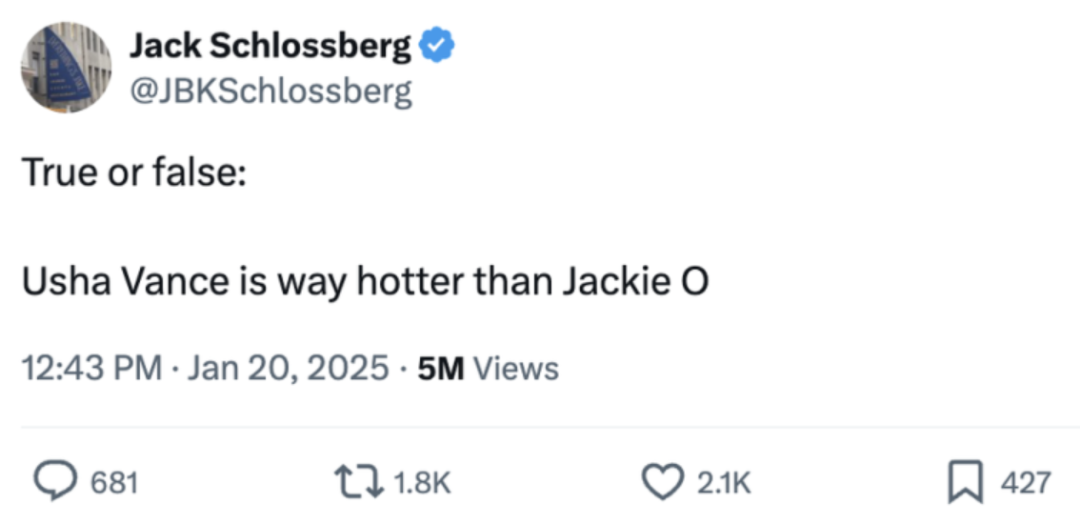Open Jack Schlossberg's profile picture
Viewport: 1080px width, 525px height.
pyautogui.click(x=66, y=68)
